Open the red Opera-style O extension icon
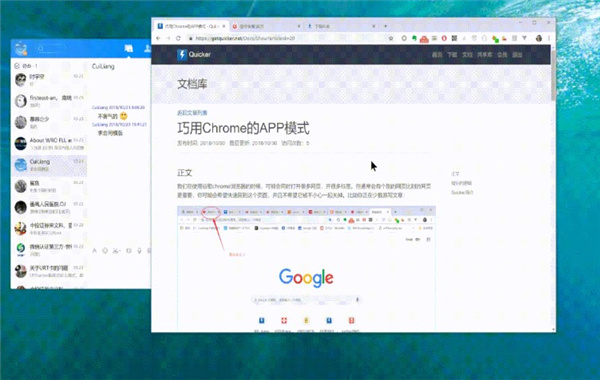600x380 pixels. click(444, 38)
